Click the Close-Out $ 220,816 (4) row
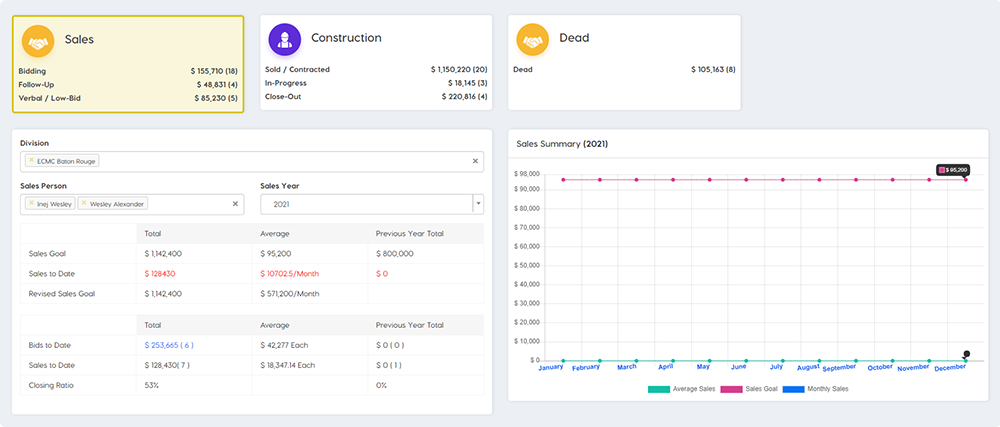This screenshot has width=1000, height=427. pos(376,96)
